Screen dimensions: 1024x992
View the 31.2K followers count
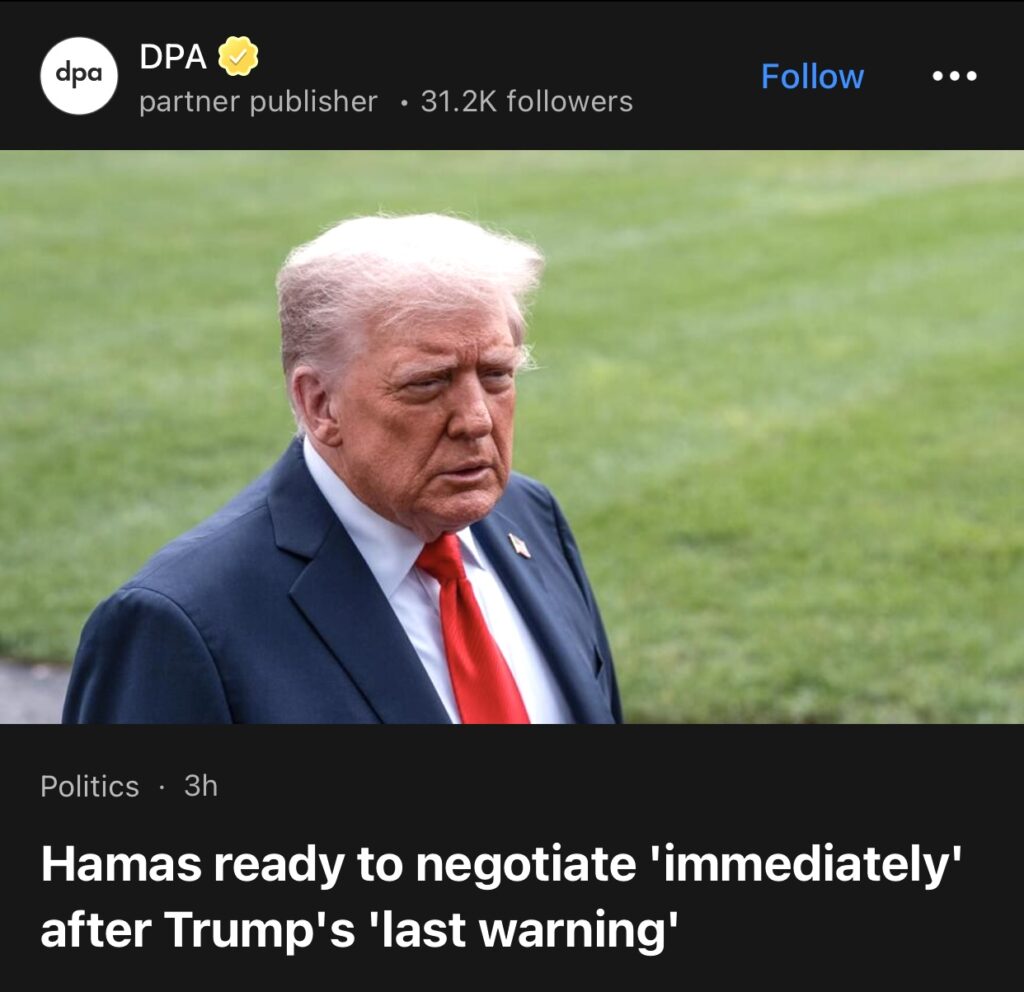tap(526, 101)
